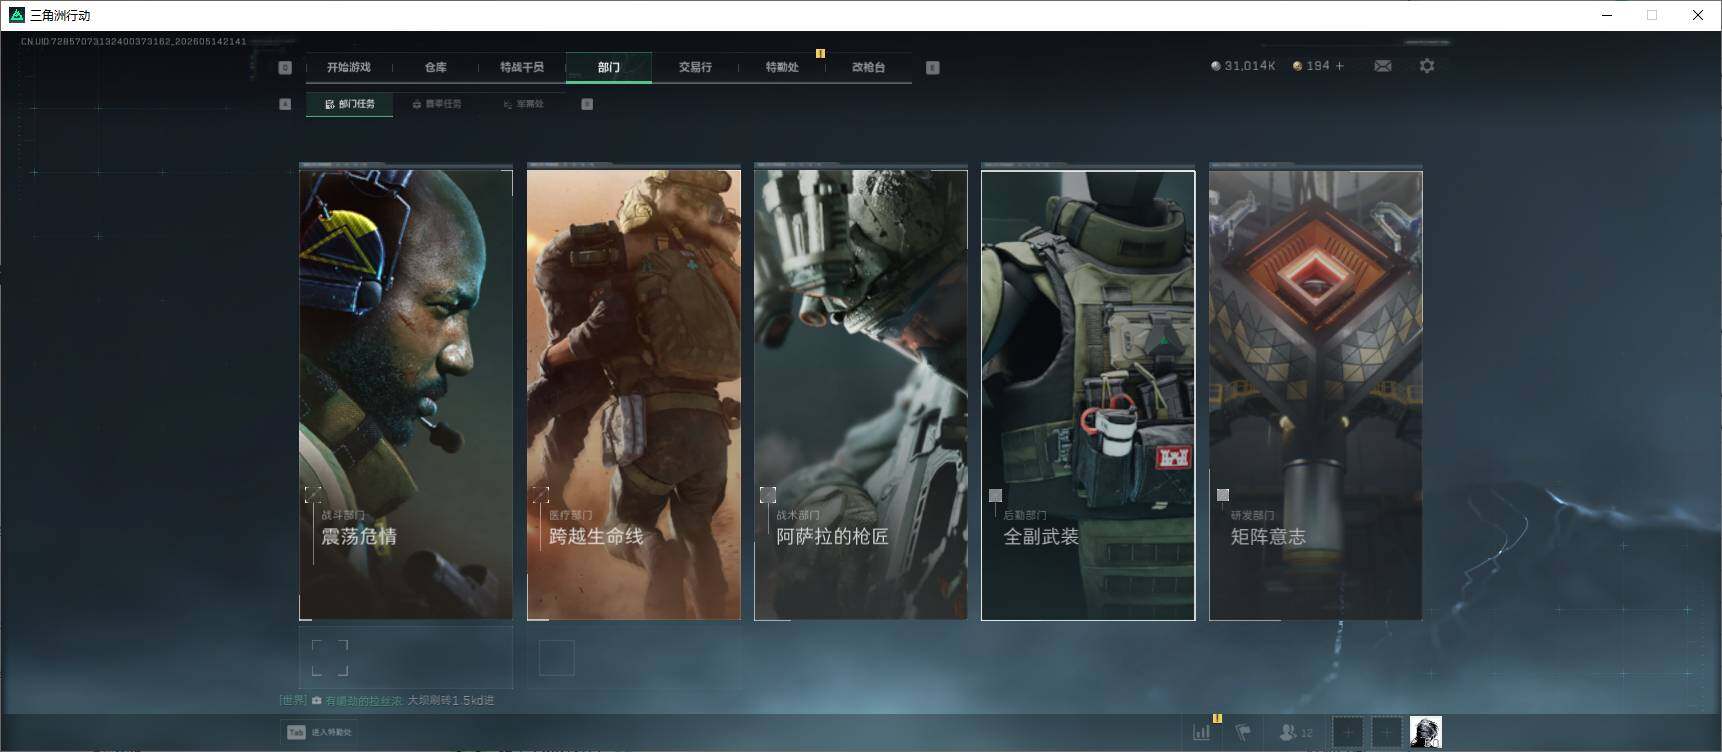Click the silver currency coin icon
The image size is (1722, 752).
1216,66
